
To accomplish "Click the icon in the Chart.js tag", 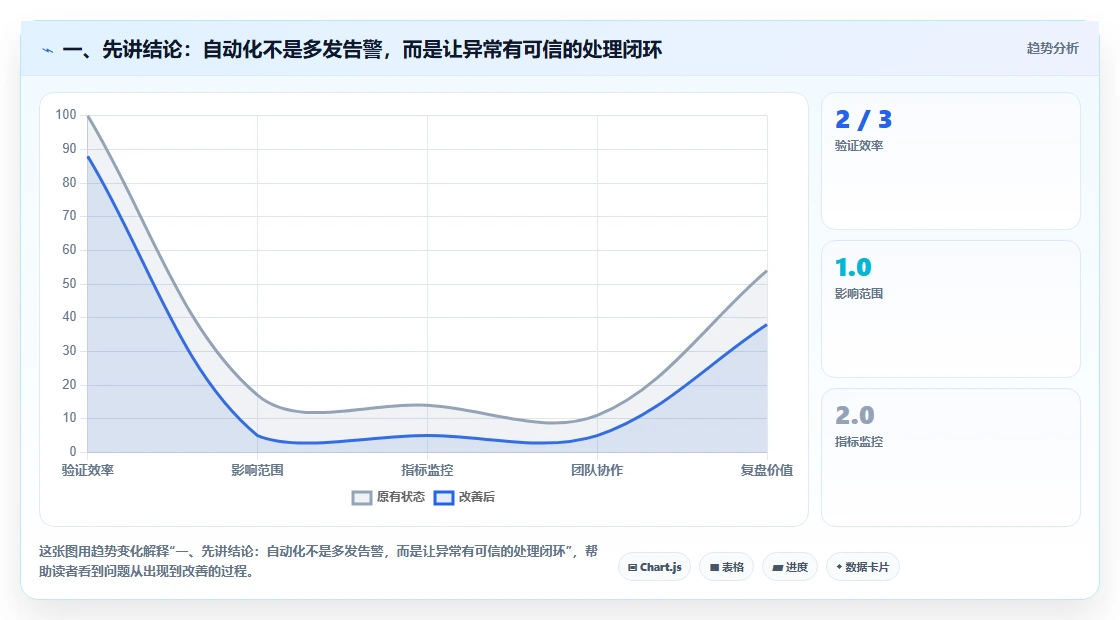I will coord(632,568).
